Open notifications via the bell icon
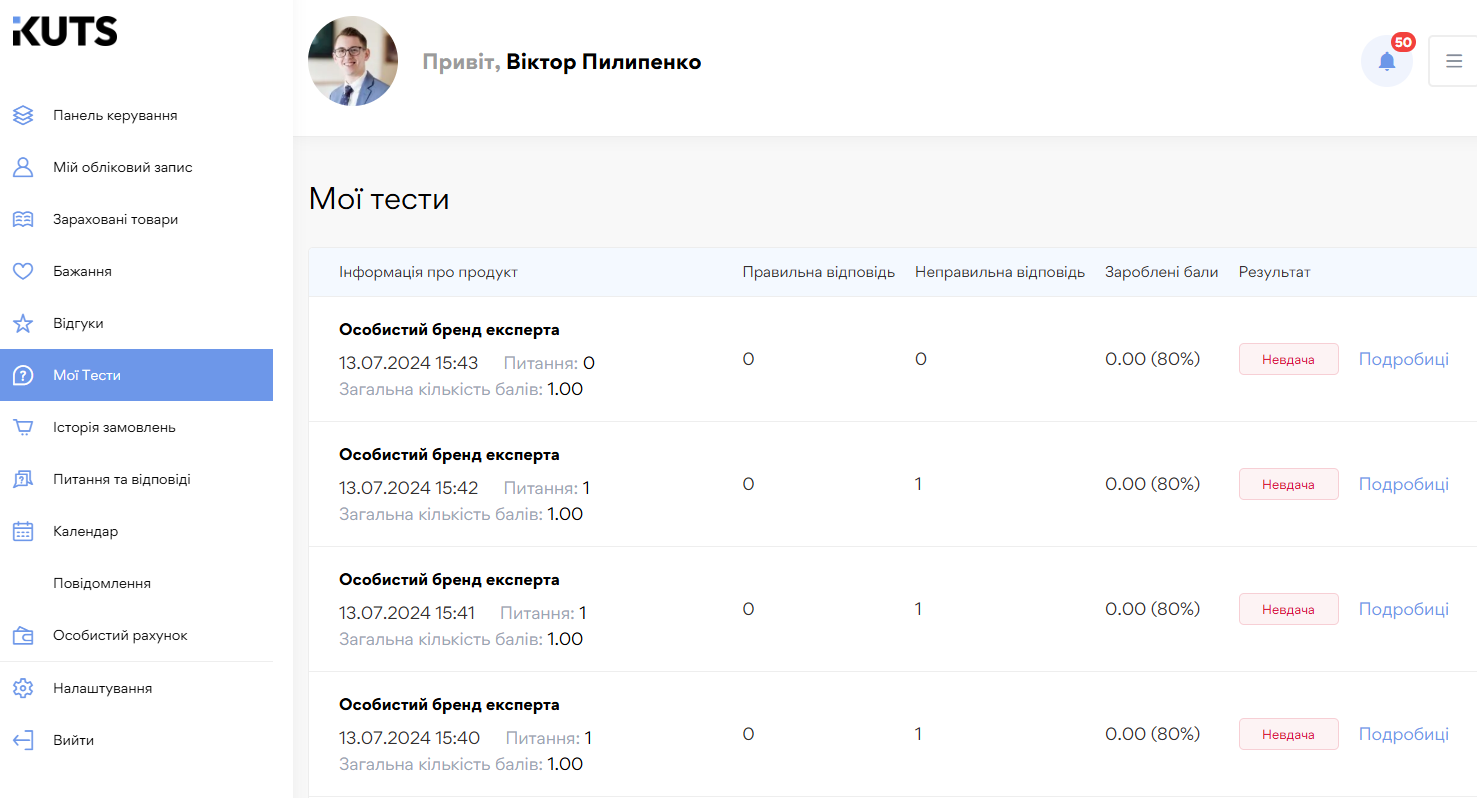Screen dimensions: 1477x798 click(1387, 61)
